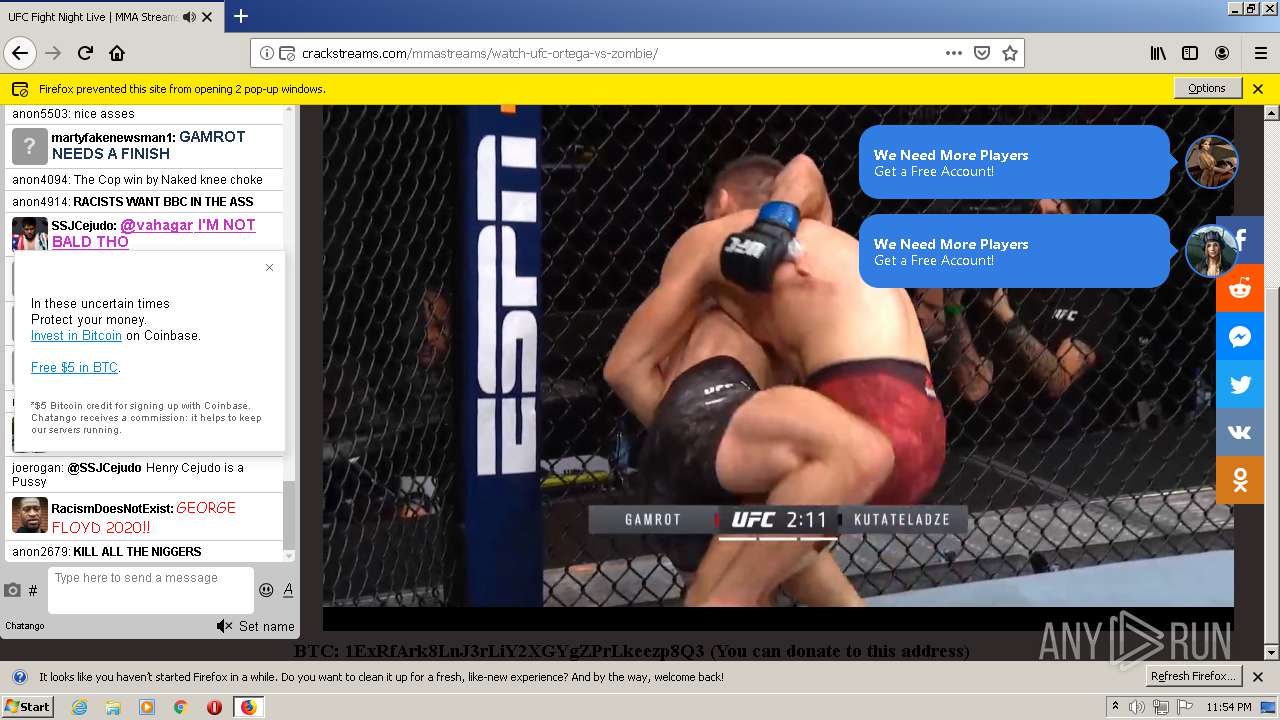Share stream on Twitter
Screen dimensions: 1280x720
tap(1240, 384)
